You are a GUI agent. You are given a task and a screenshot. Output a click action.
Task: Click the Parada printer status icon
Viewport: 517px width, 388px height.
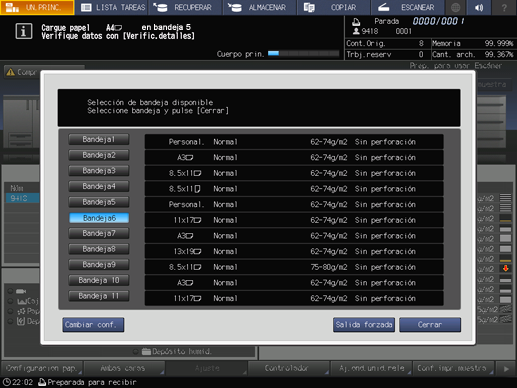356,22
